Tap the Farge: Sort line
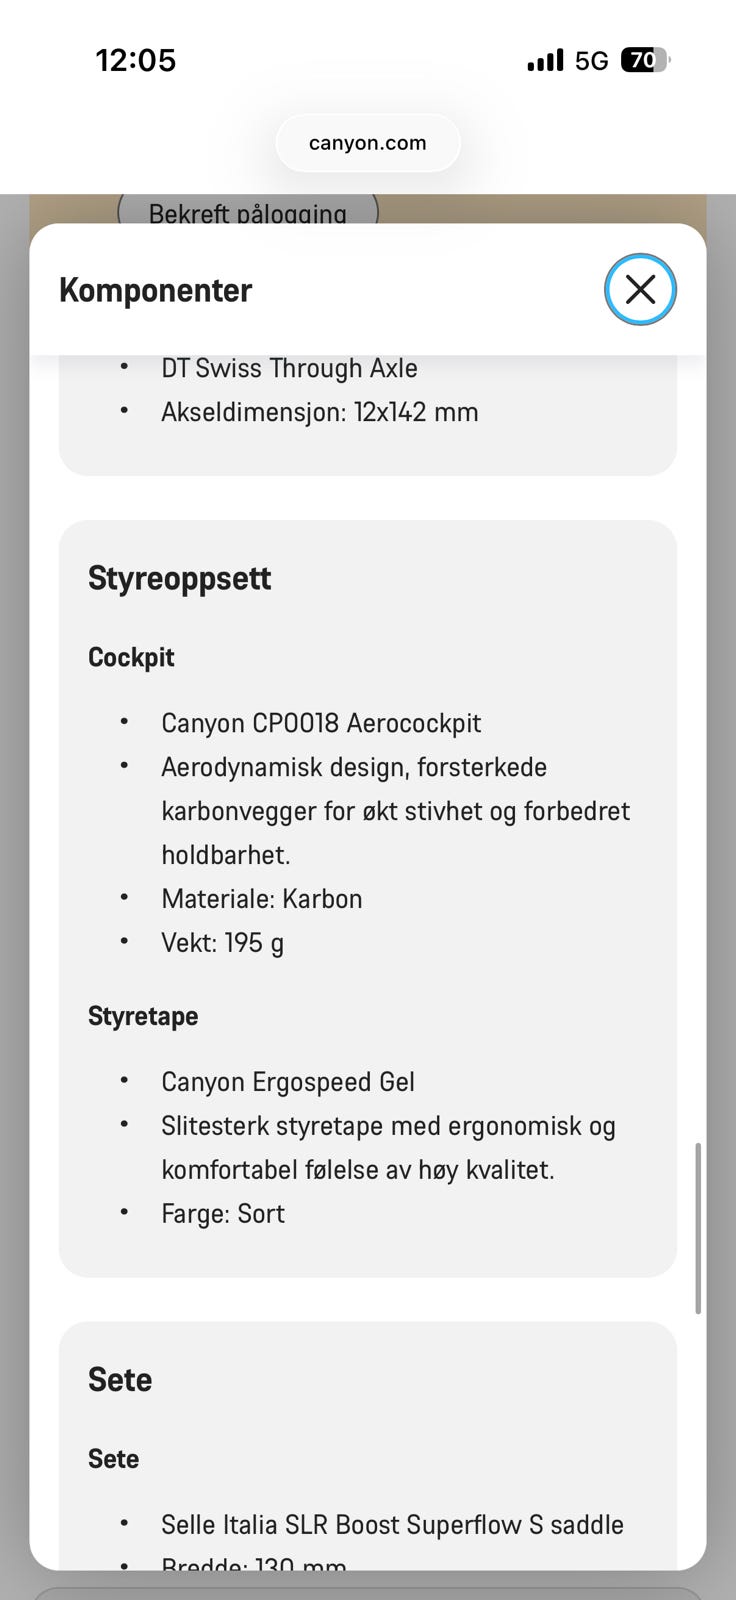Viewport: 736px width, 1600px height. 222,1213
